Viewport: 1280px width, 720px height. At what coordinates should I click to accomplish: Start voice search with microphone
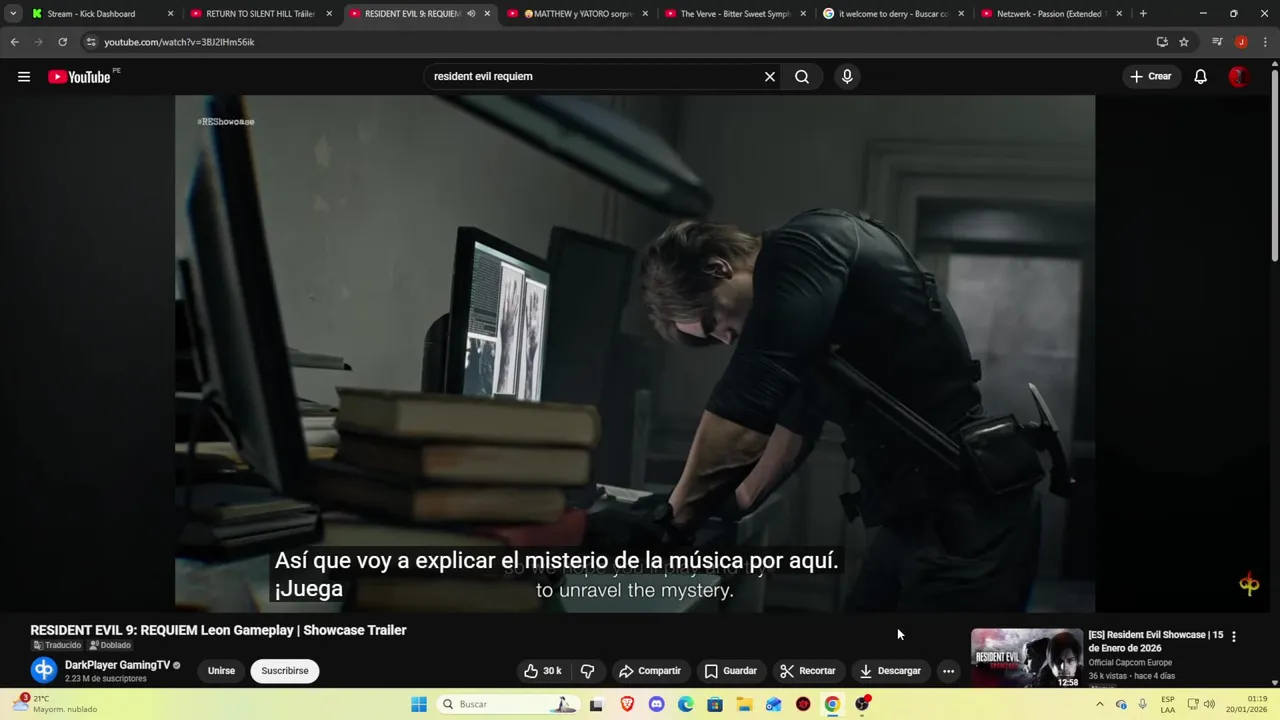pyautogui.click(x=847, y=76)
